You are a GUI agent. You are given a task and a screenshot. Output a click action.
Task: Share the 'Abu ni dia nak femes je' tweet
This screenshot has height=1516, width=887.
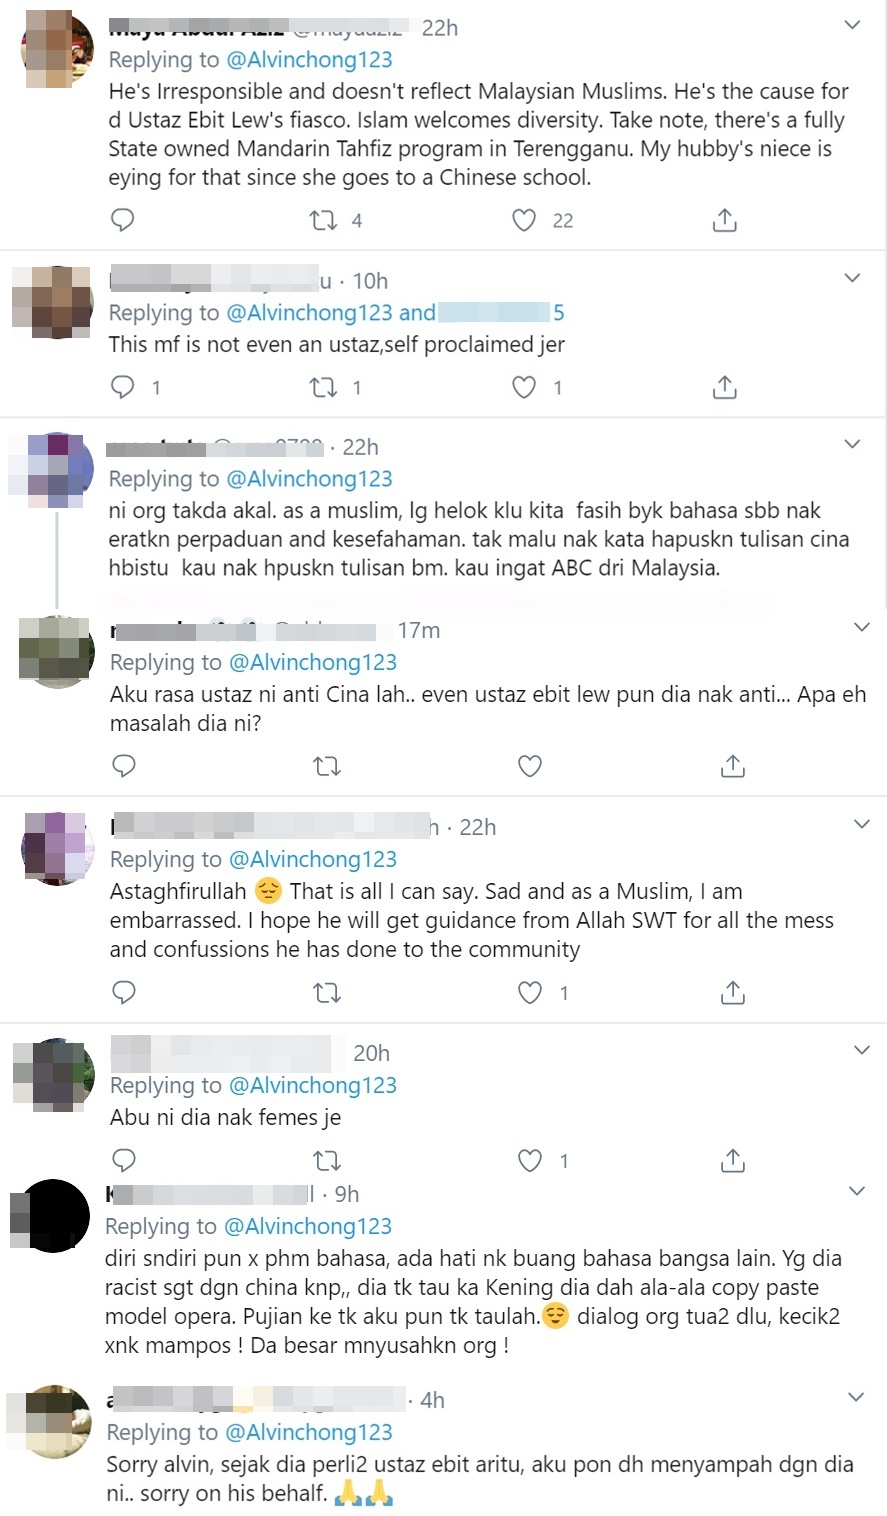(733, 1160)
